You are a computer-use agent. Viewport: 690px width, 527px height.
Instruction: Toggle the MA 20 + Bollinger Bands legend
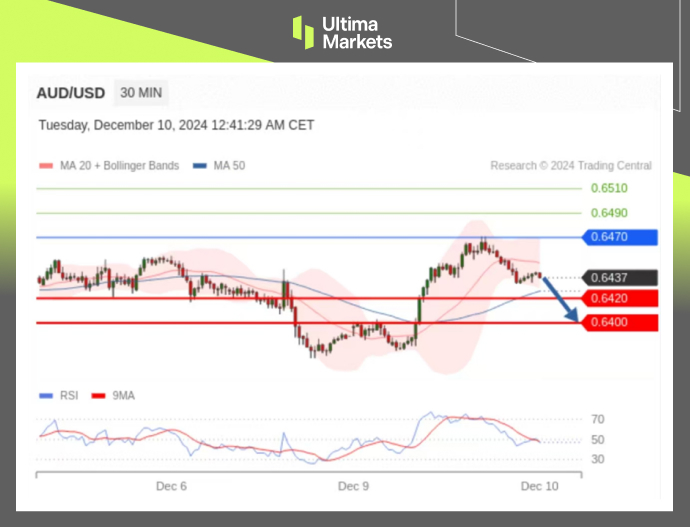[x=109, y=166]
